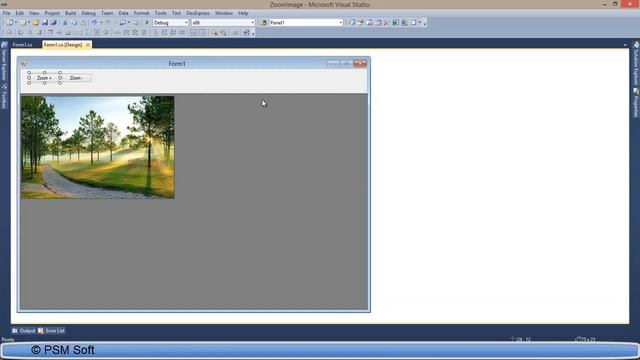Open the layout toolbar overflow options
This screenshot has width=640, height=360.
pos(253,33)
